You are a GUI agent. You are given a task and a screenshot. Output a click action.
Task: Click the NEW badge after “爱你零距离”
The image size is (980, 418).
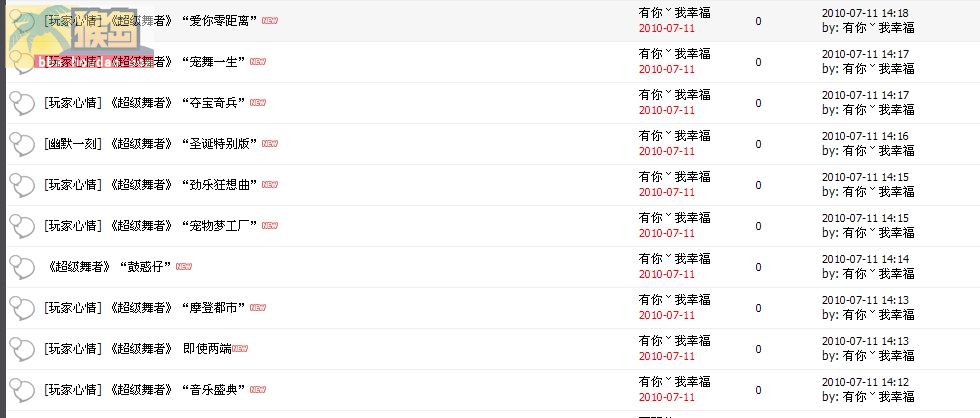point(269,21)
